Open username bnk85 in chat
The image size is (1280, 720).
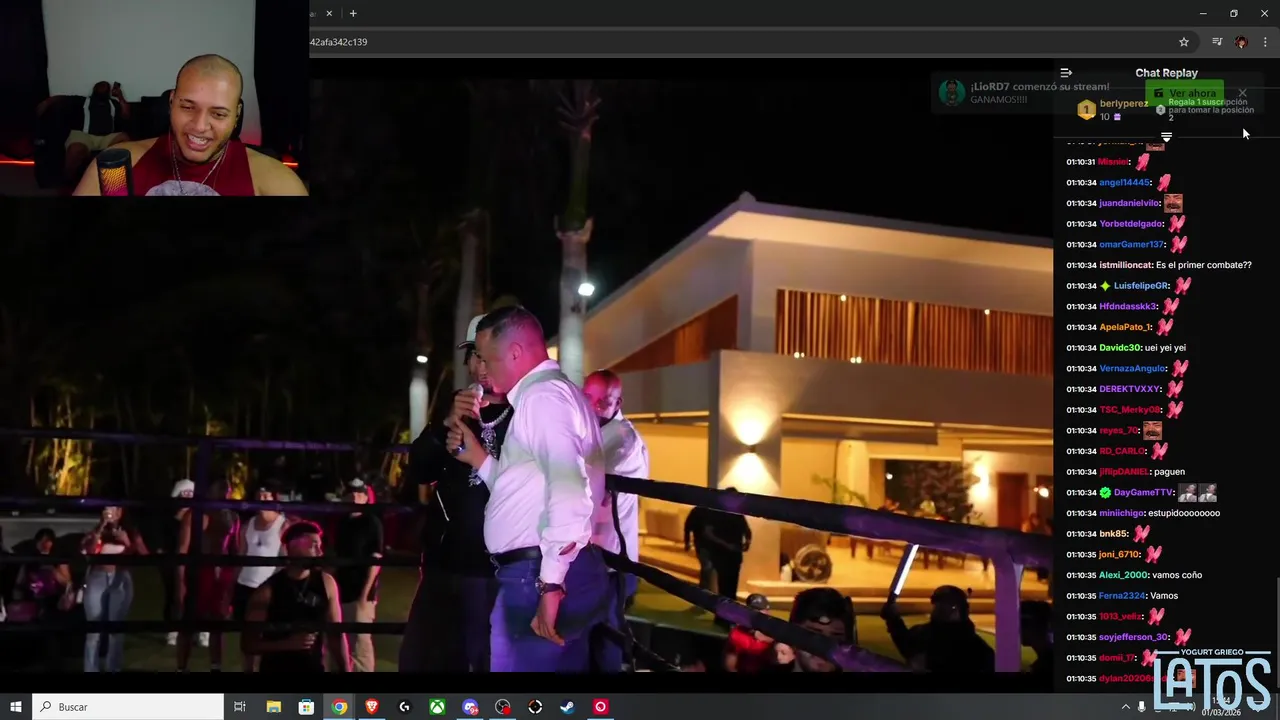click(x=1113, y=534)
